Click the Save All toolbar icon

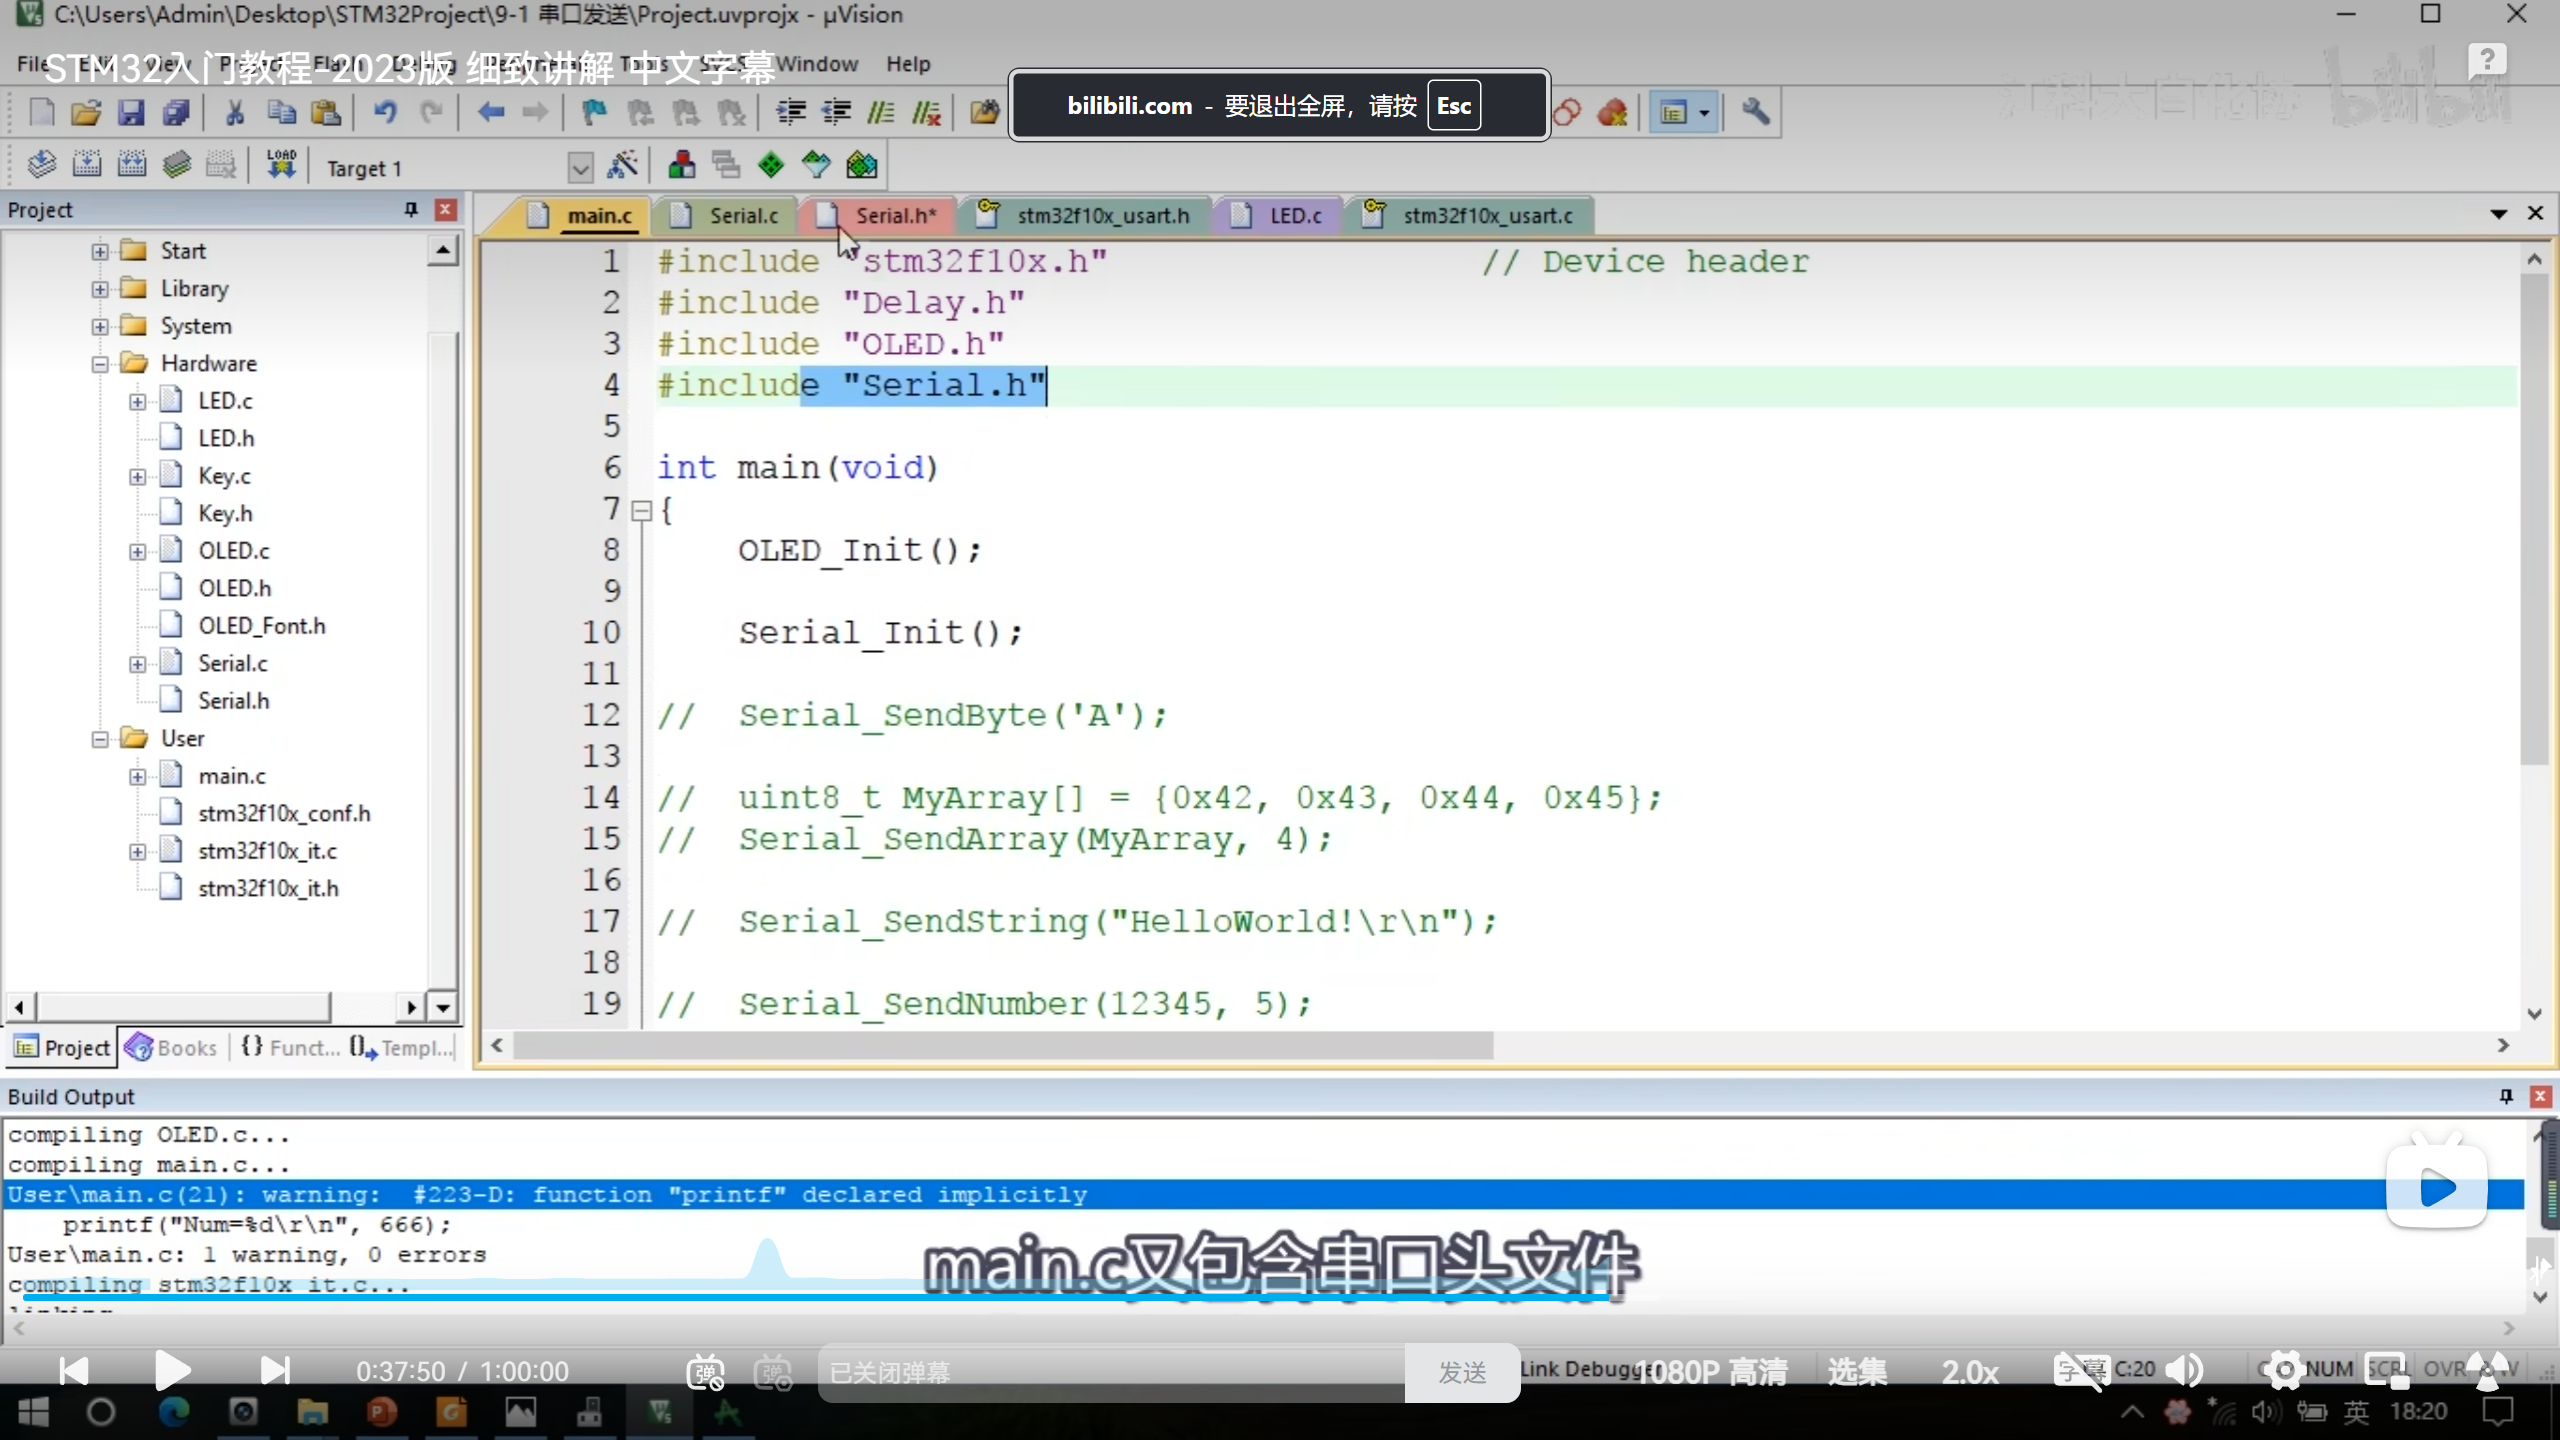point(177,112)
